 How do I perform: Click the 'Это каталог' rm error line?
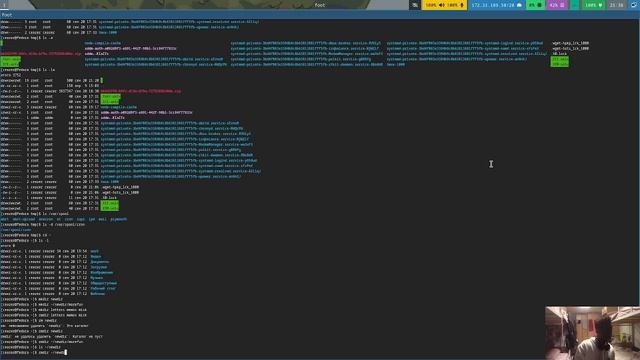pos(44,326)
